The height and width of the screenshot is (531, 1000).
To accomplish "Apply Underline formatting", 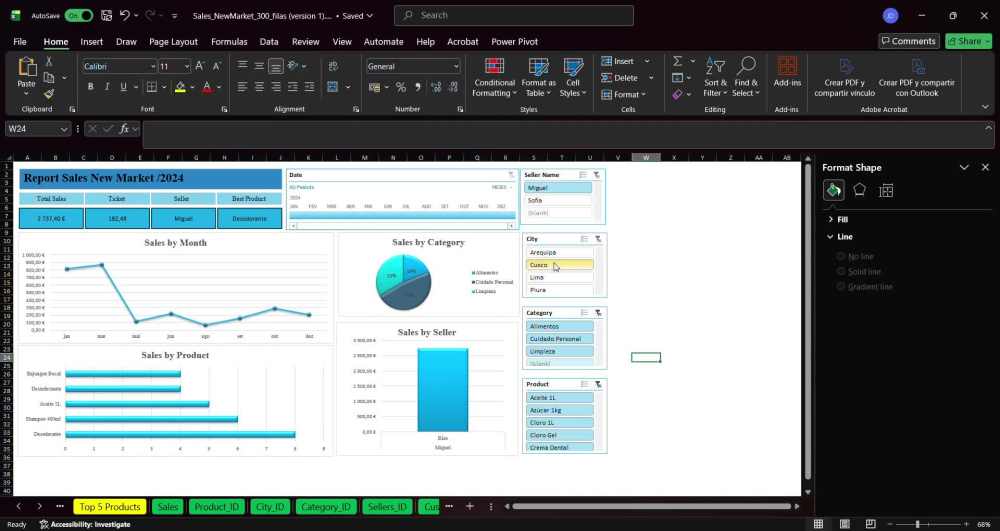I will tap(123, 87).
